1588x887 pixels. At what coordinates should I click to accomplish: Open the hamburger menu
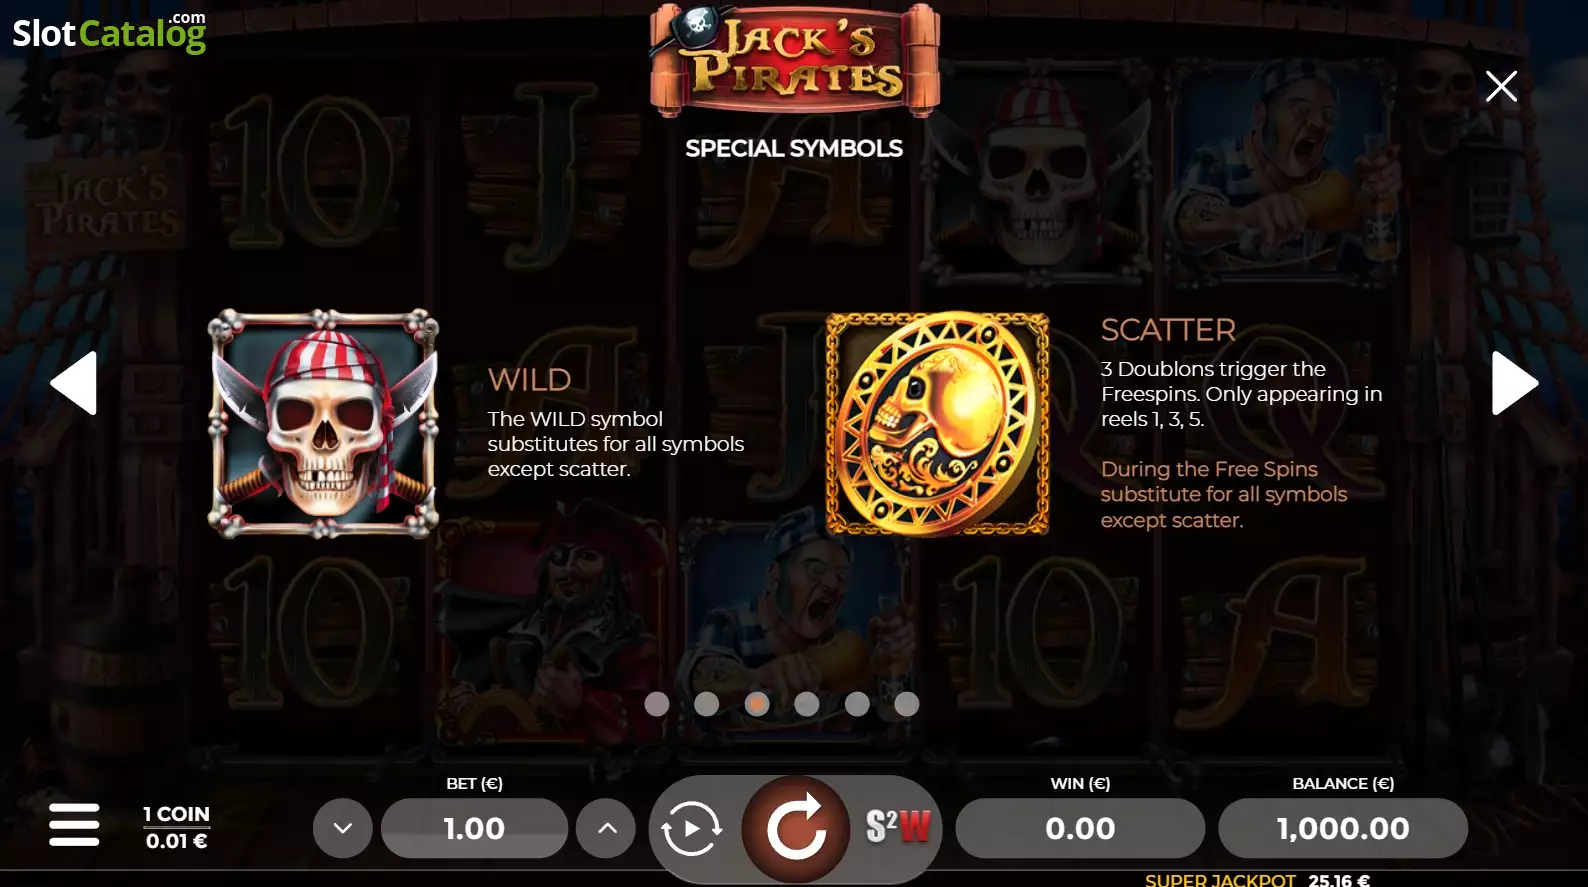coord(74,825)
